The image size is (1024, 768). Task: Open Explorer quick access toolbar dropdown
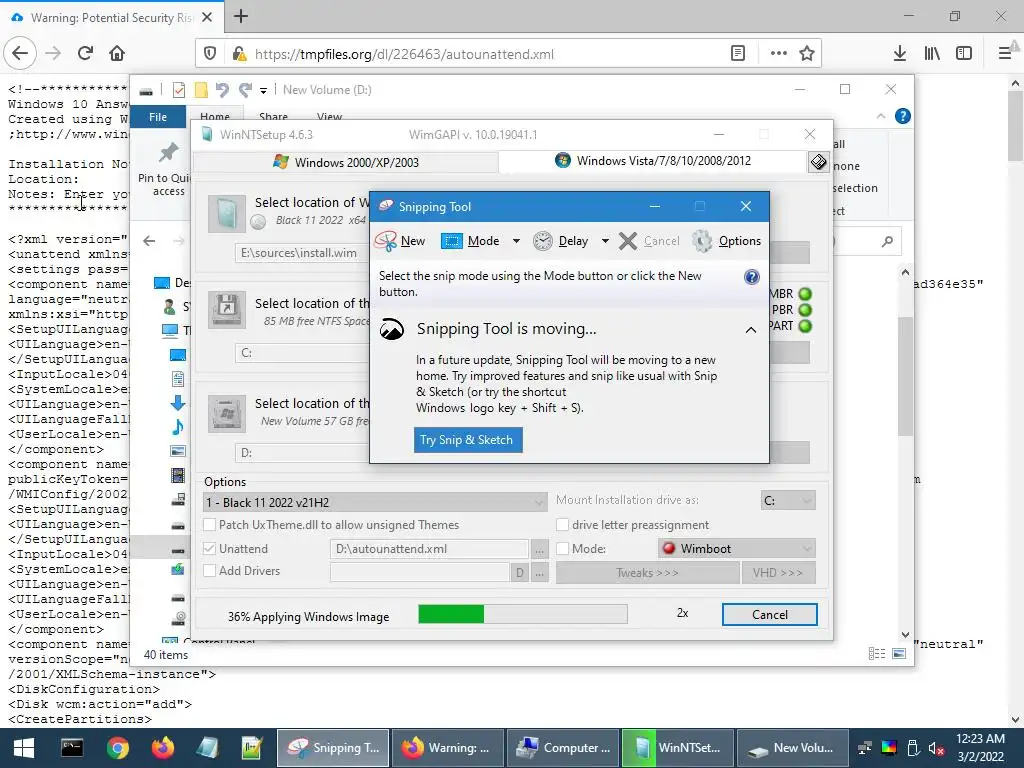[263, 90]
